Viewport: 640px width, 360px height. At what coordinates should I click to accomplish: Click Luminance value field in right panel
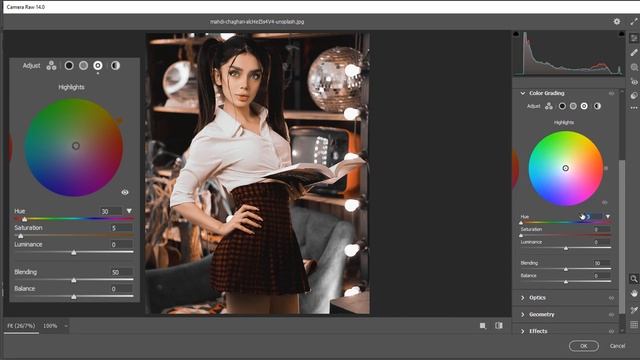click(x=601, y=242)
